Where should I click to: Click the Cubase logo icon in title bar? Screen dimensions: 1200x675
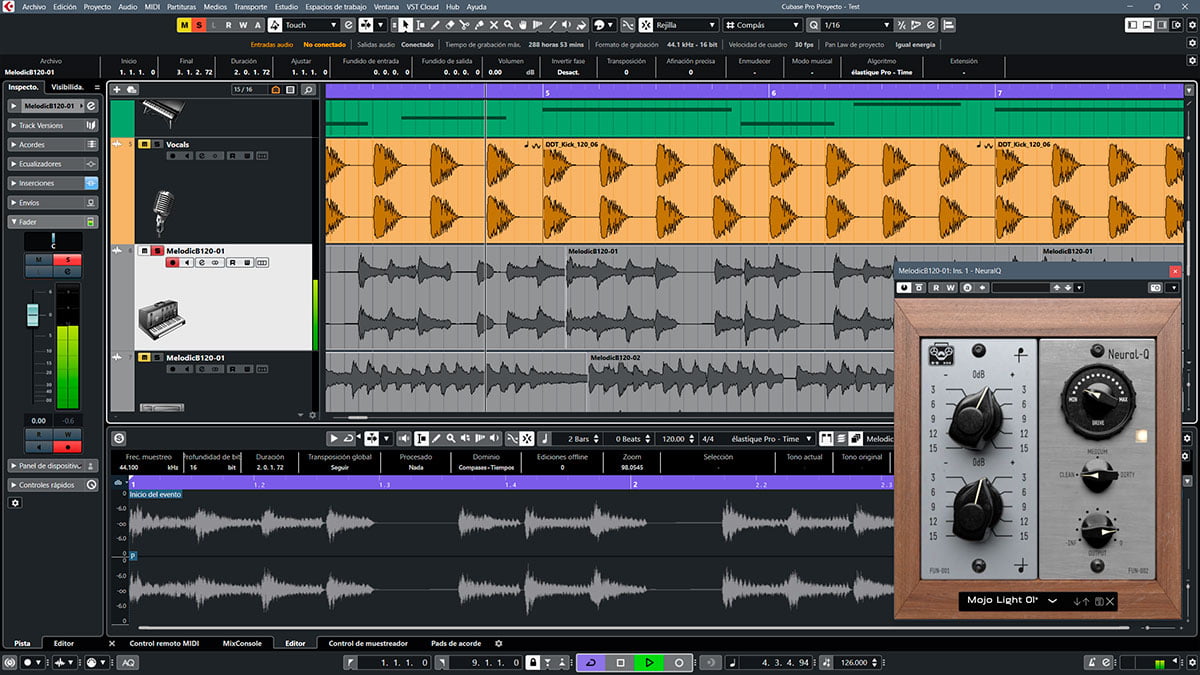tap(9, 6)
